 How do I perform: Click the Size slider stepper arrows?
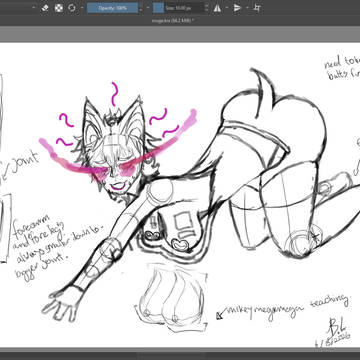(x=206, y=8)
